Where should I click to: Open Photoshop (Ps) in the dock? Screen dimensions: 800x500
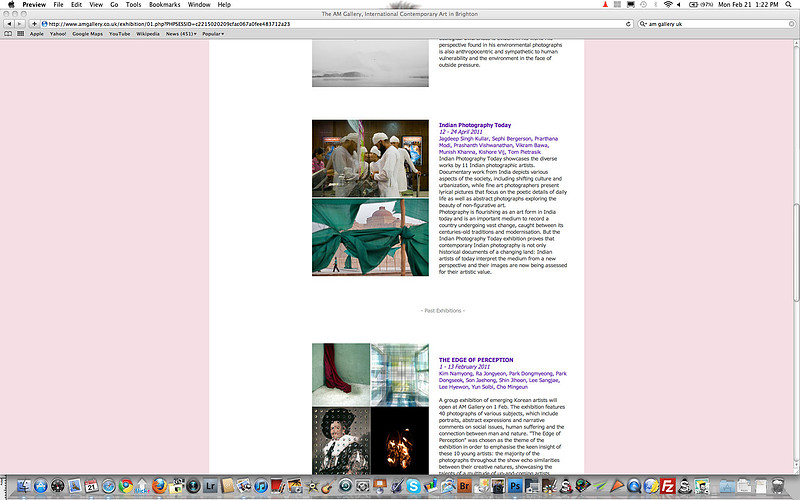pyautogui.click(x=515, y=486)
